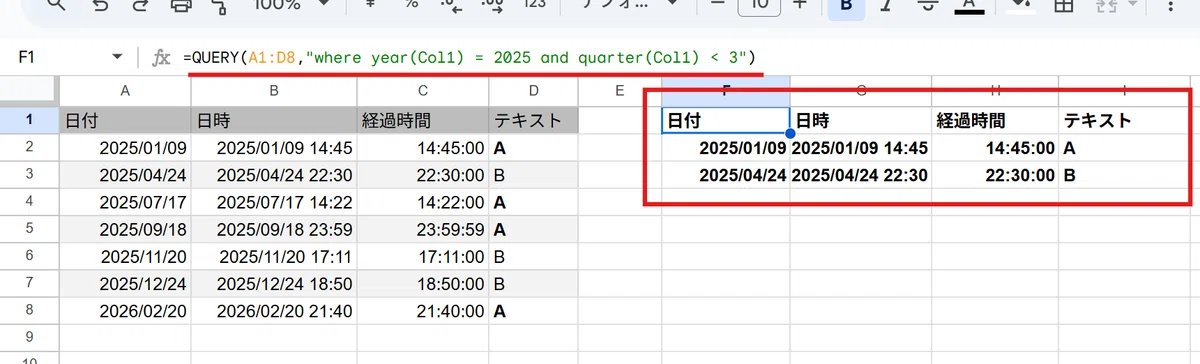The image size is (1200, 364).
Task: Select row 4 header
Action: pyautogui.click(x=29, y=202)
